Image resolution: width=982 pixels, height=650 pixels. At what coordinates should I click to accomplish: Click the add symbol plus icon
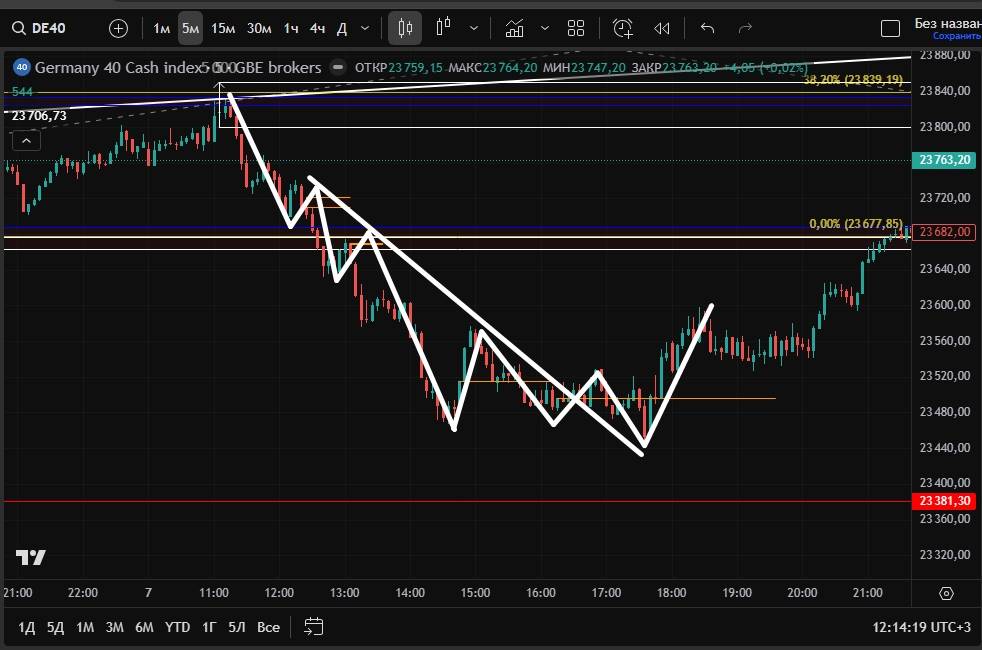click(118, 28)
